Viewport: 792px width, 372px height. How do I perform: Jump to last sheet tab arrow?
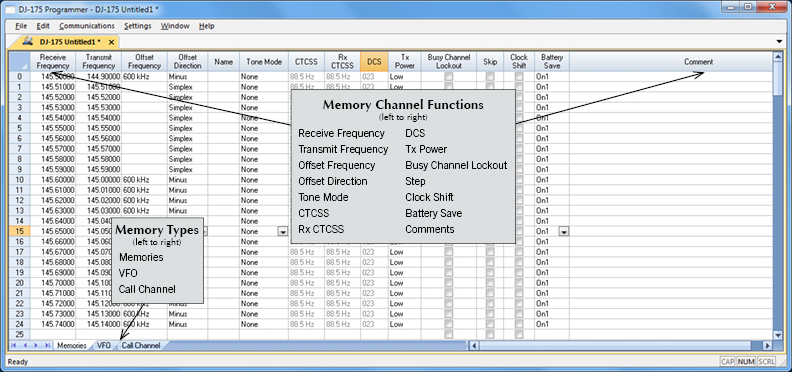[47, 345]
